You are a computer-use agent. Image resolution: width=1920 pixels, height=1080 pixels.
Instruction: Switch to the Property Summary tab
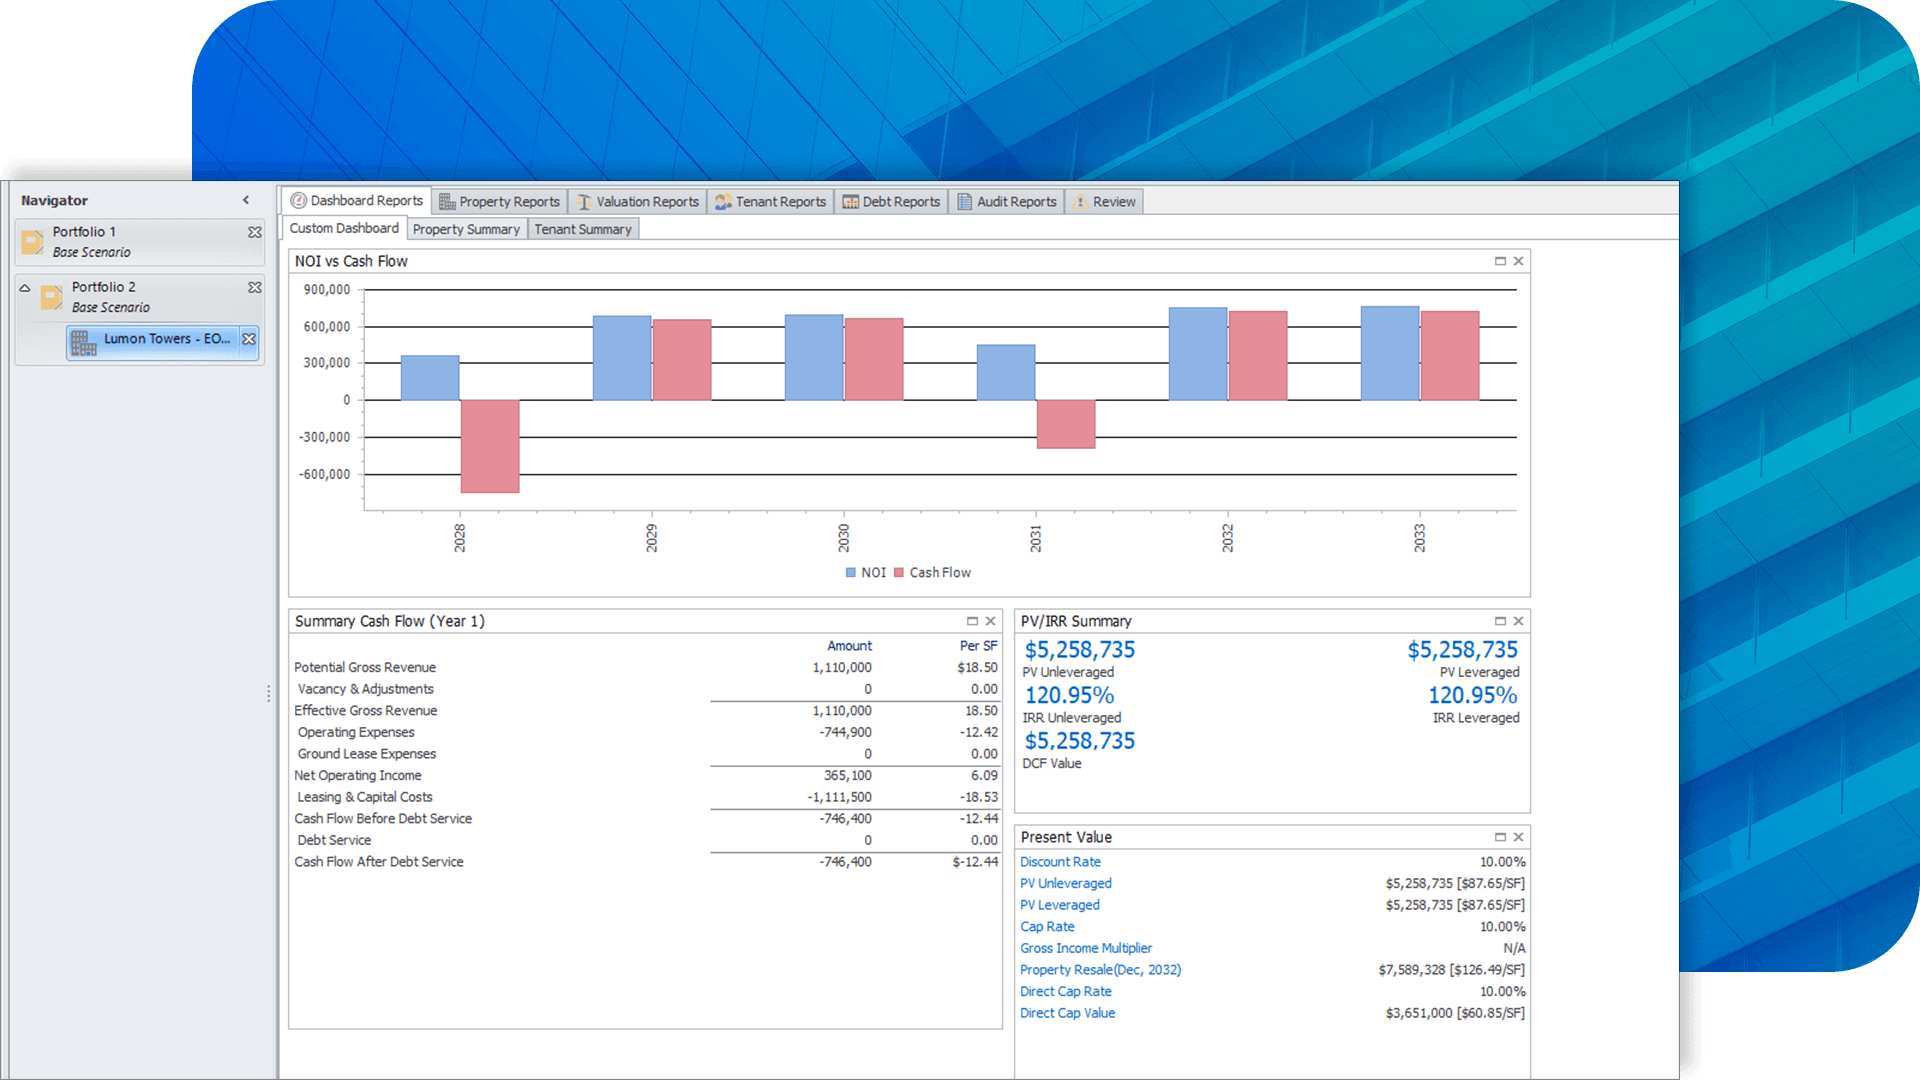point(466,228)
